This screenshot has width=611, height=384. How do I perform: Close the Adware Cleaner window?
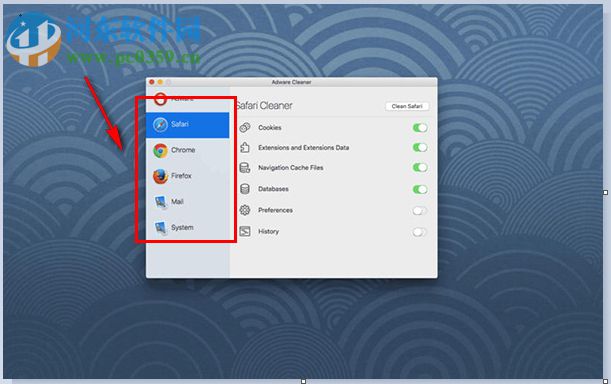click(x=152, y=82)
